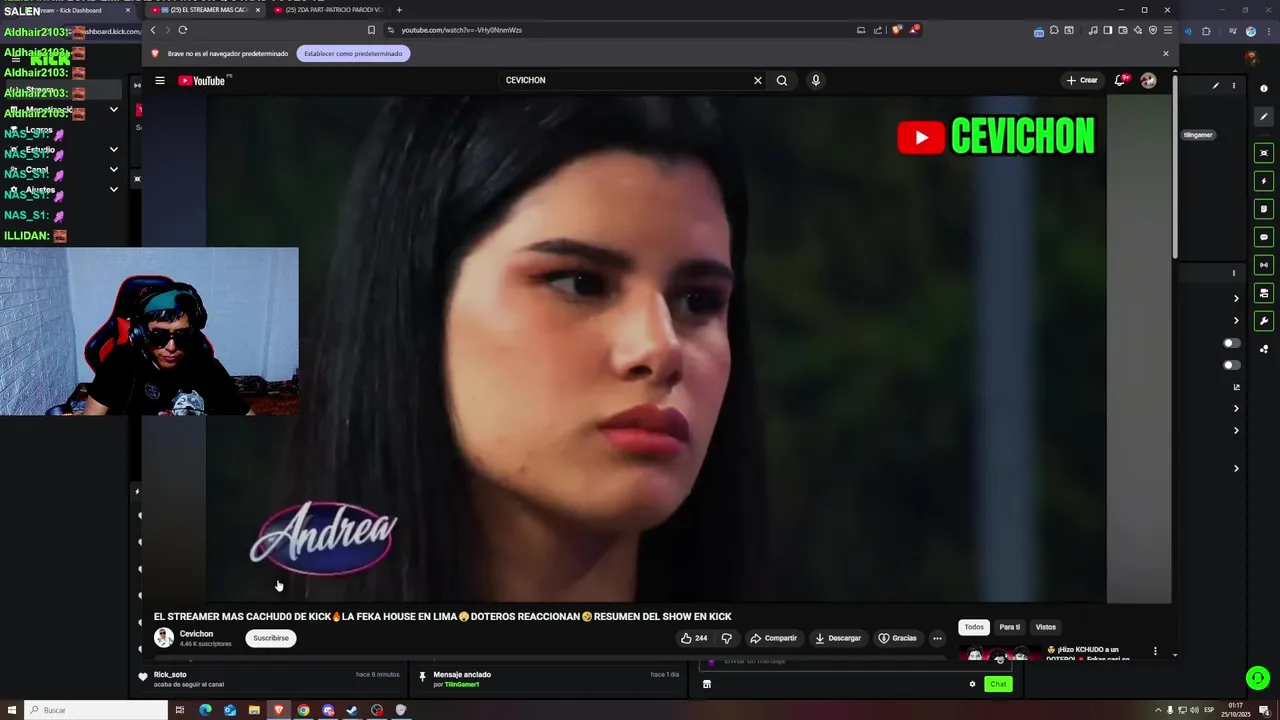Dislike the video

point(727,638)
